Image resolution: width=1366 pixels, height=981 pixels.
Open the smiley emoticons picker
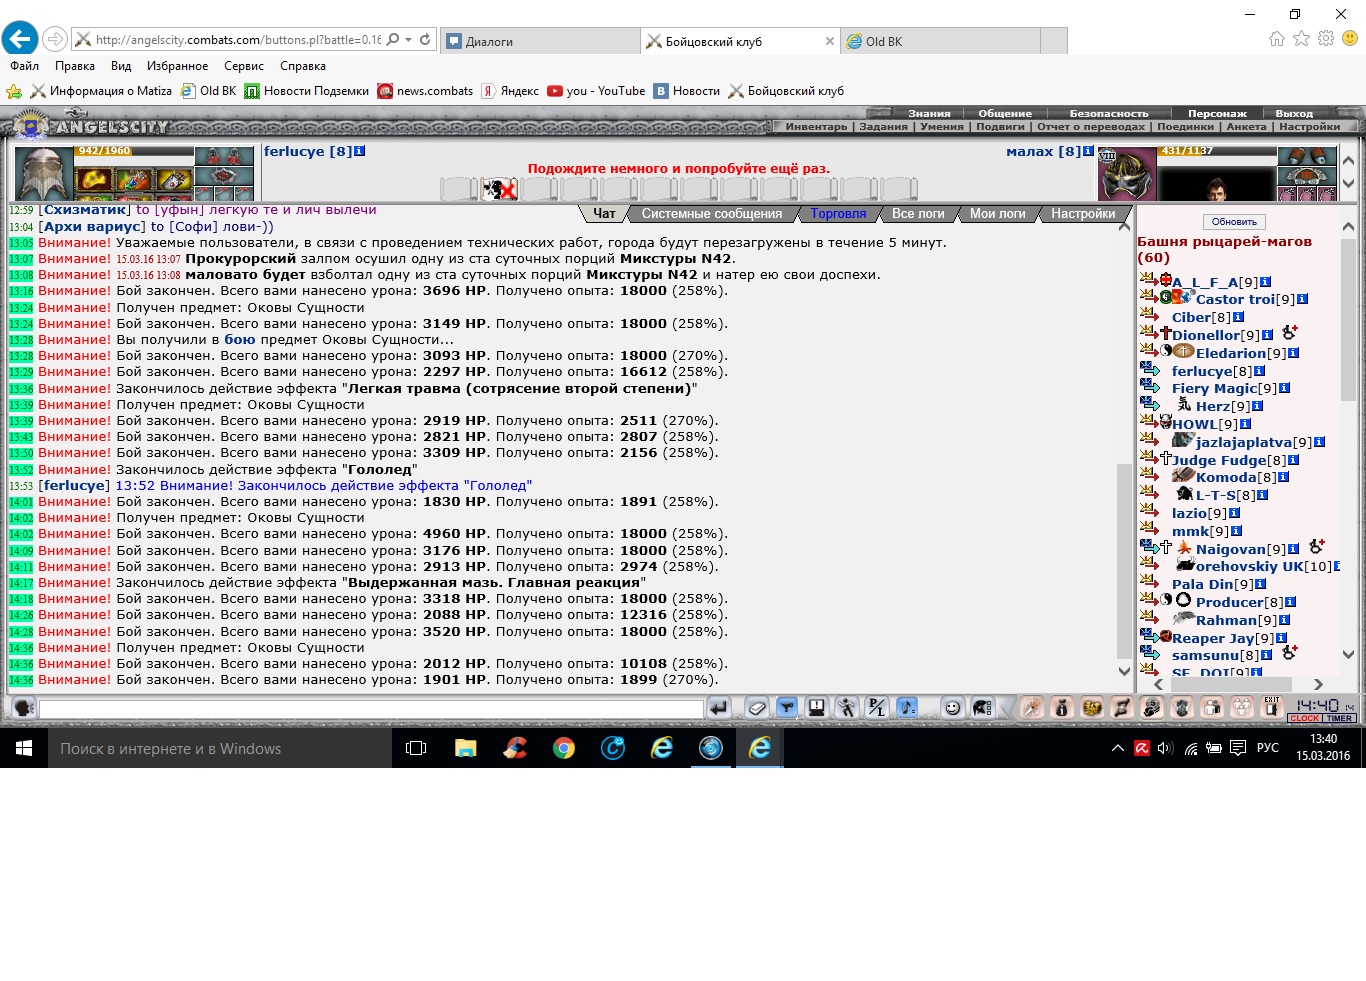tap(952, 708)
